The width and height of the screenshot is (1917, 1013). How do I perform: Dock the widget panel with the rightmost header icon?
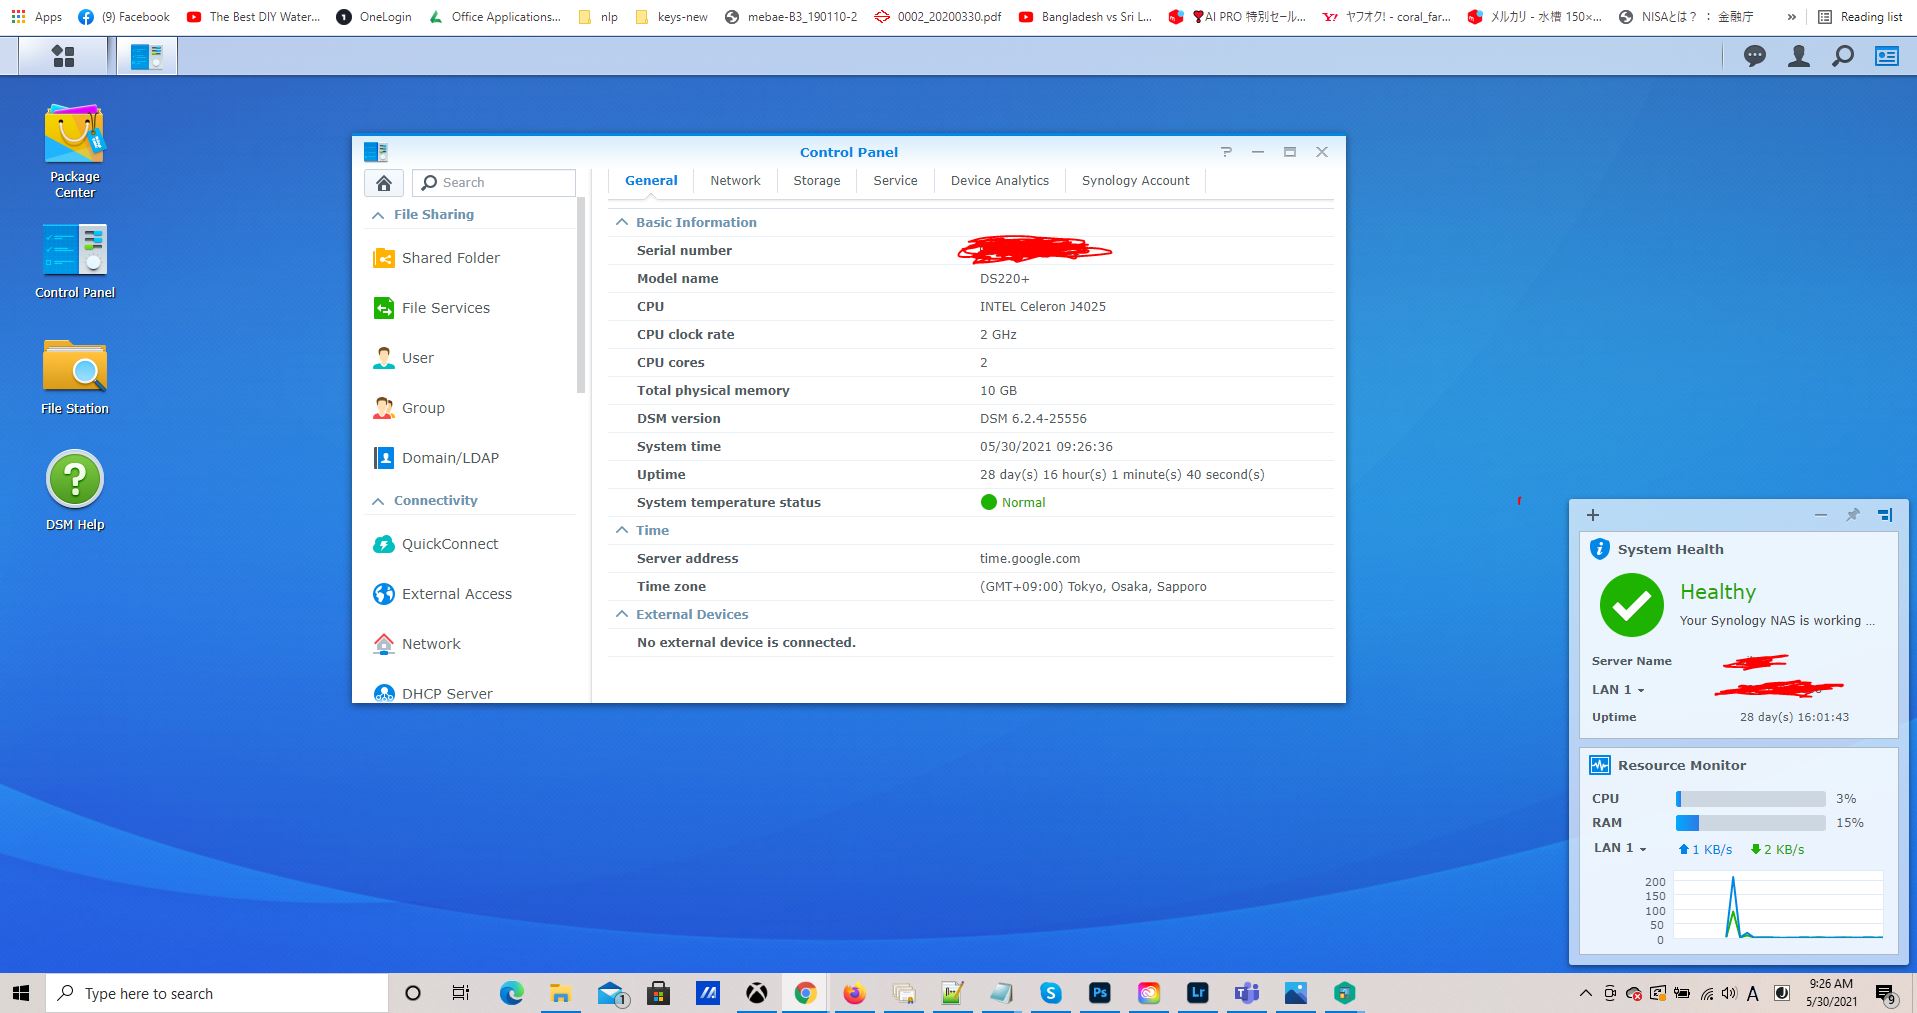point(1885,515)
